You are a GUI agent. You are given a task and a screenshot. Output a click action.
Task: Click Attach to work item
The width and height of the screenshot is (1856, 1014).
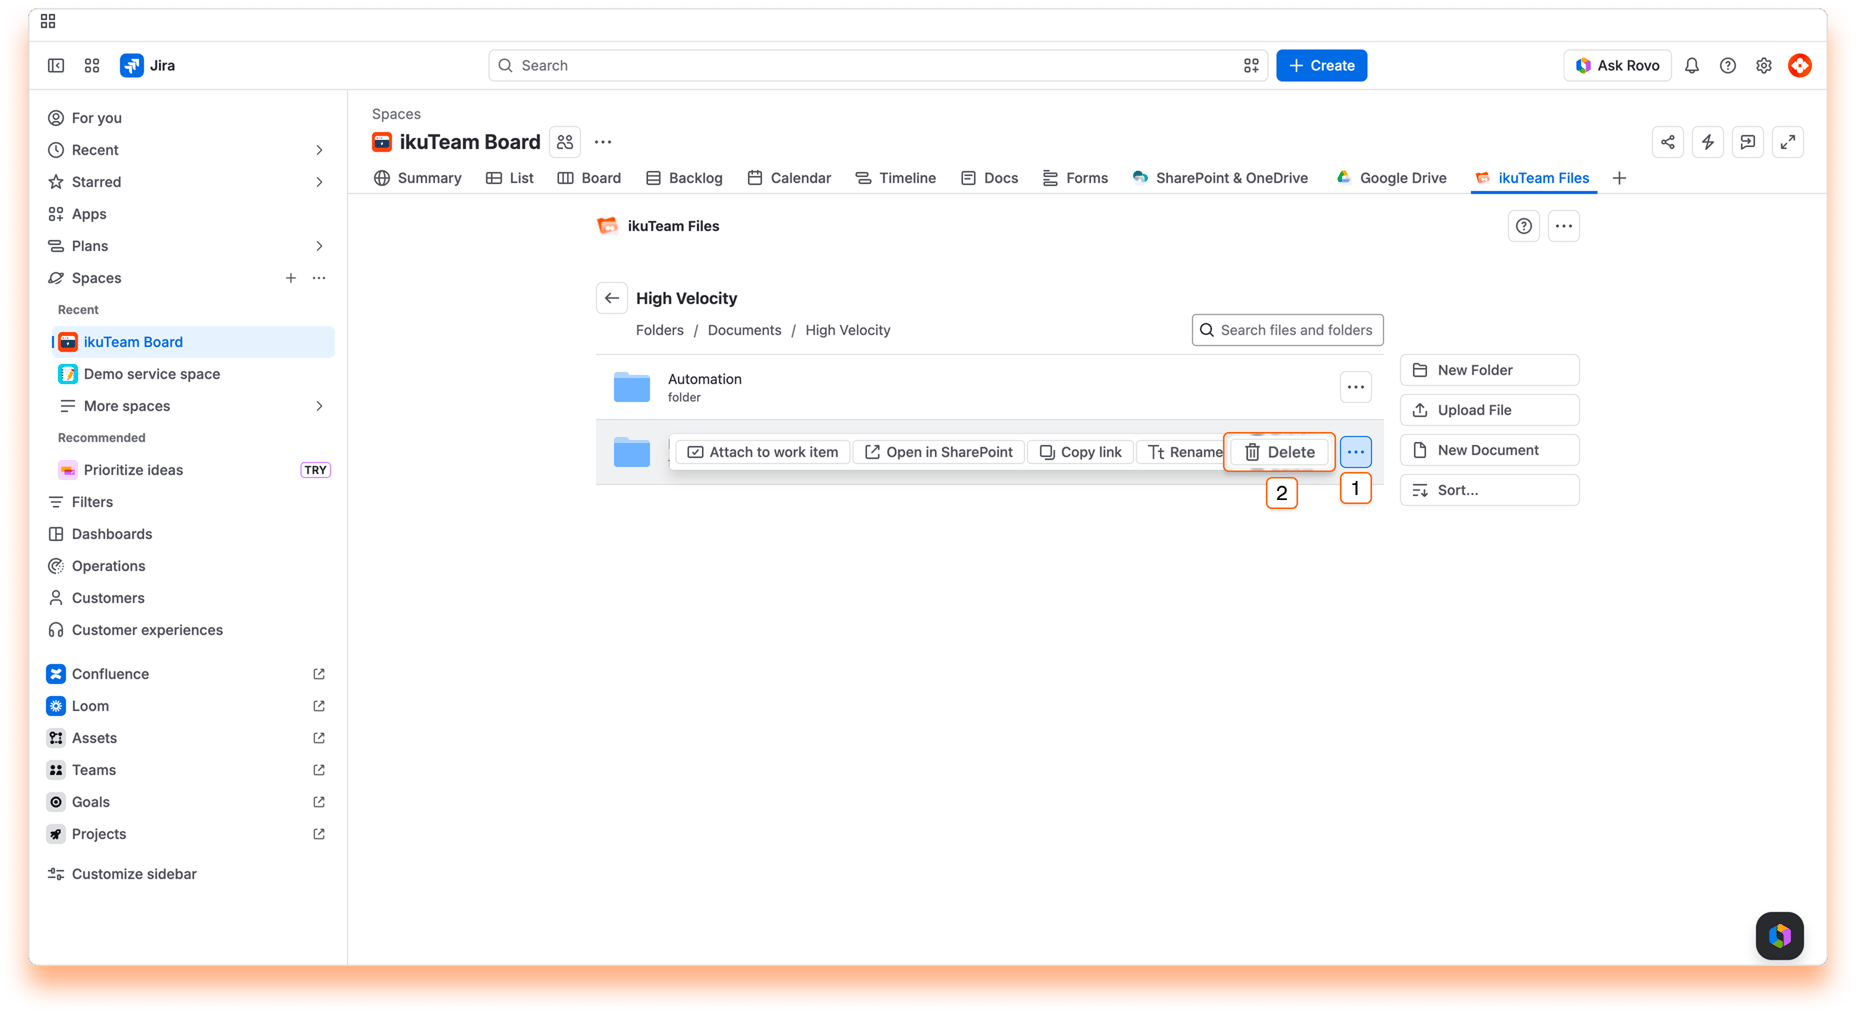coord(763,452)
